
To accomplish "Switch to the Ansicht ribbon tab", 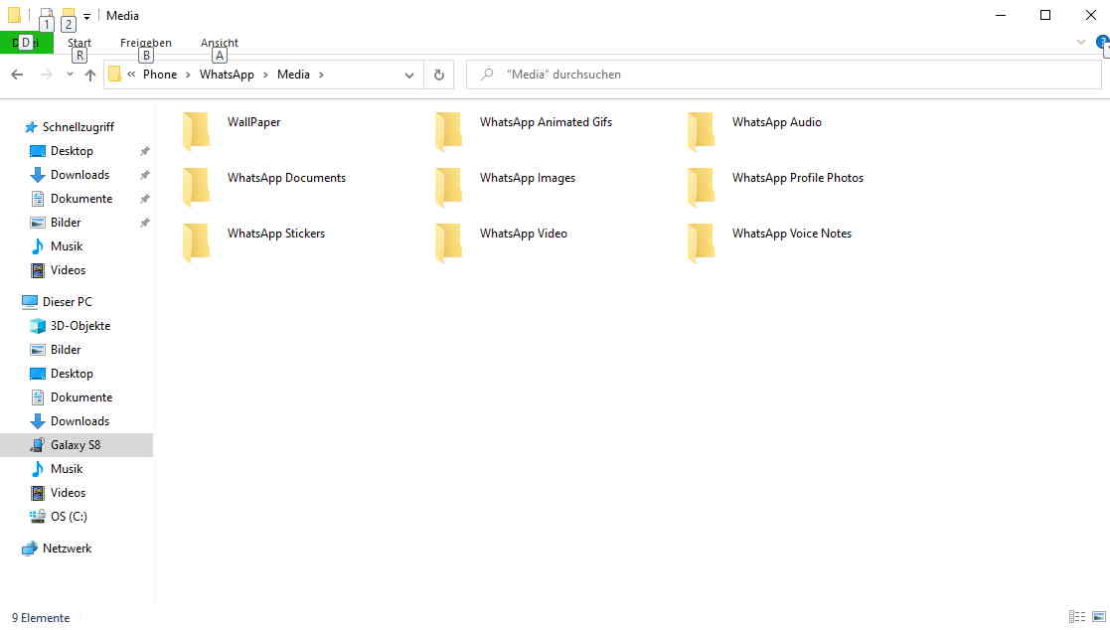I will [x=219, y=42].
